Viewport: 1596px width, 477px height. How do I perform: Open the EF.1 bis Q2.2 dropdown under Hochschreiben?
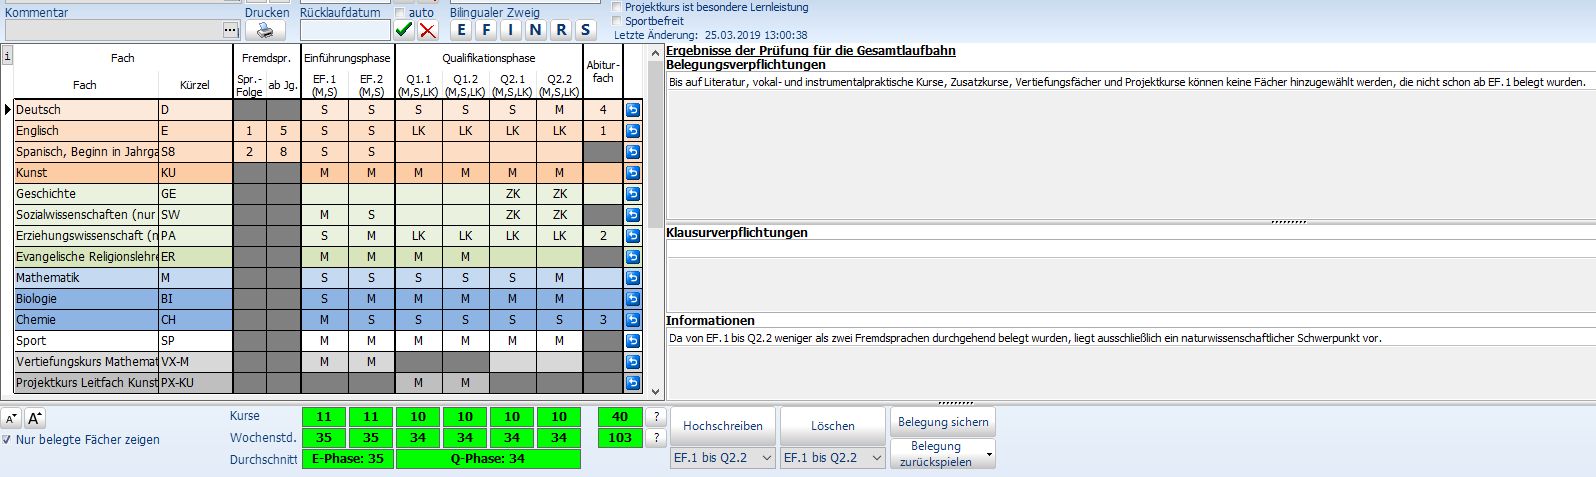(x=723, y=458)
